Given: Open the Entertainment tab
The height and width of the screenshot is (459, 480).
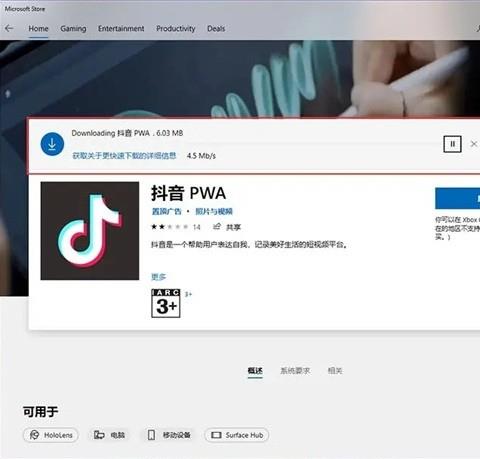Looking at the screenshot, I should (121, 29).
